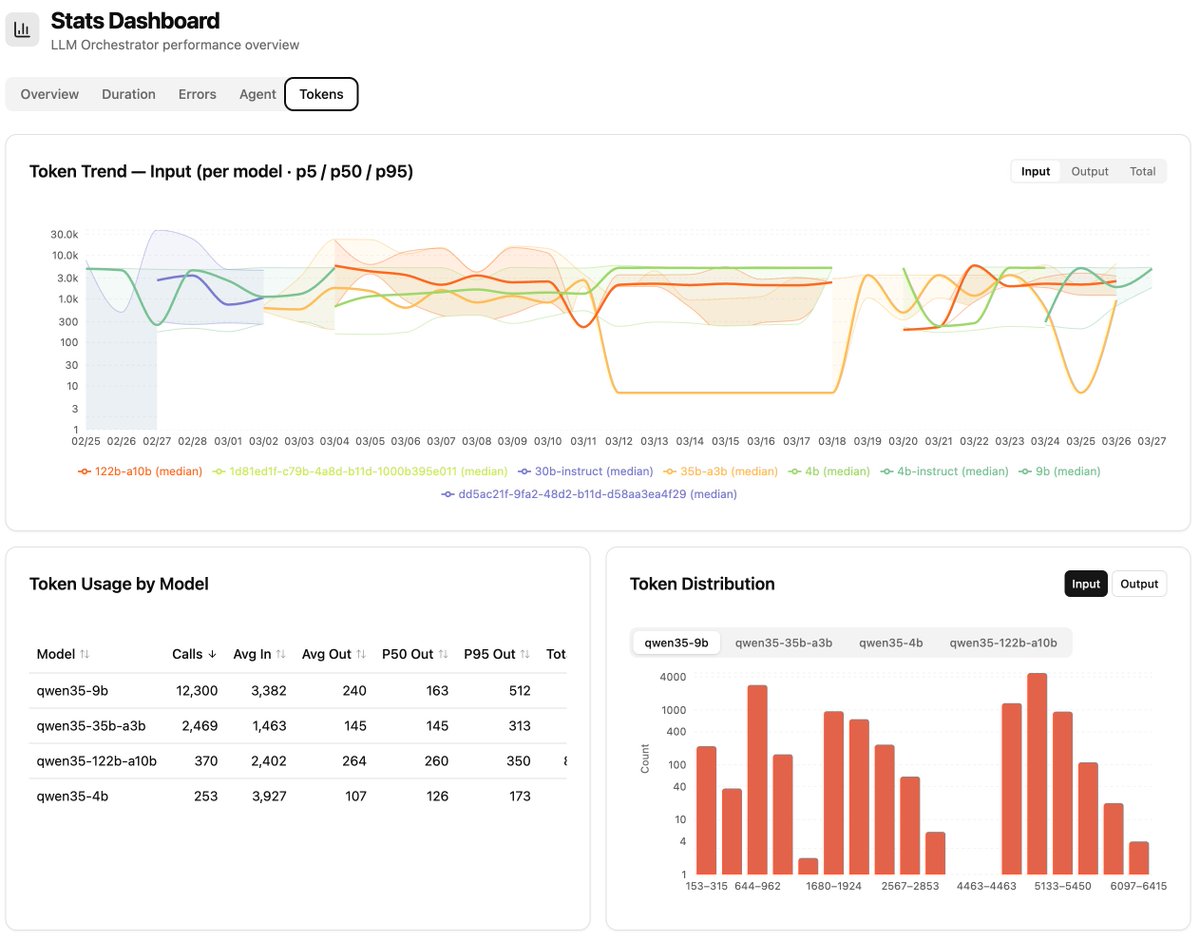This screenshot has width=1200, height=941.
Task: Click the Stats Dashboard bar chart logo icon
Action: 22,29
